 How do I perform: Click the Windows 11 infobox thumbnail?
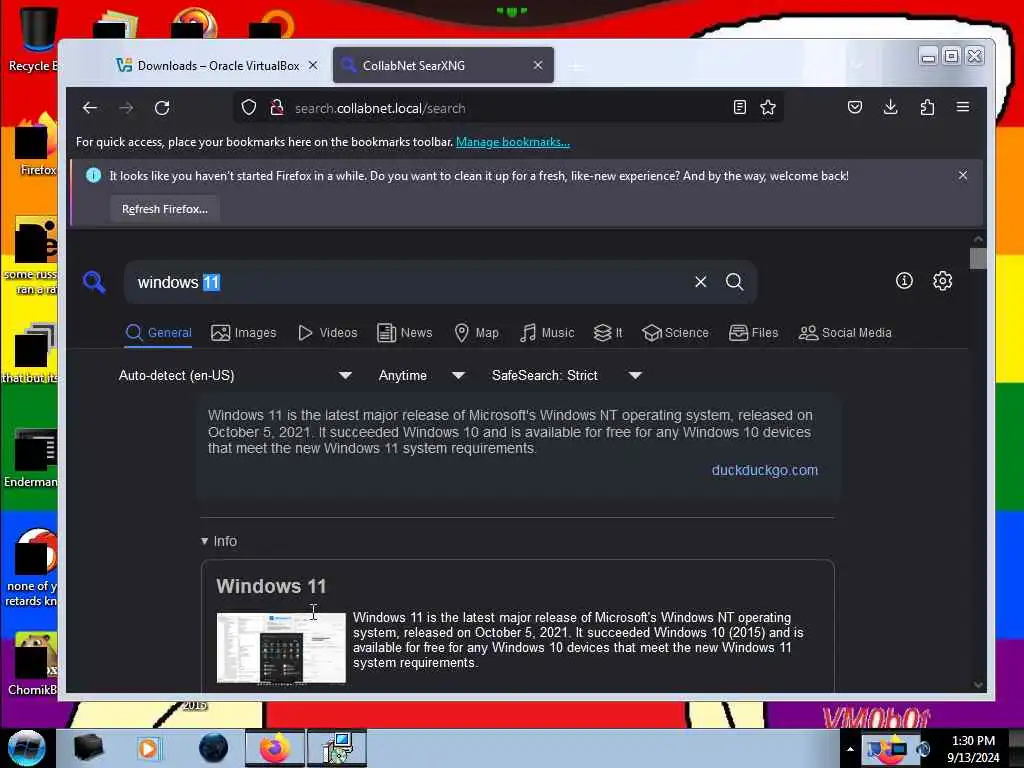(281, 648)
